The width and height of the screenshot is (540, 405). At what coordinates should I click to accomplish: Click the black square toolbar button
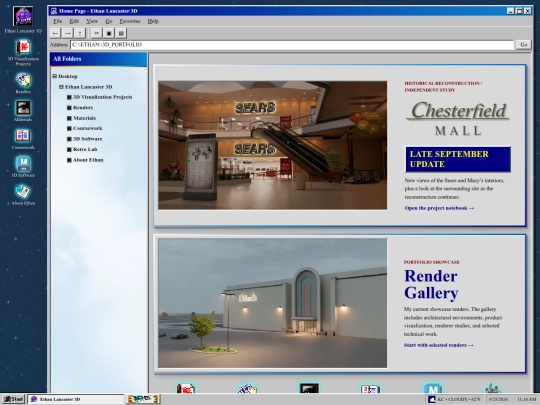[109, 33]
